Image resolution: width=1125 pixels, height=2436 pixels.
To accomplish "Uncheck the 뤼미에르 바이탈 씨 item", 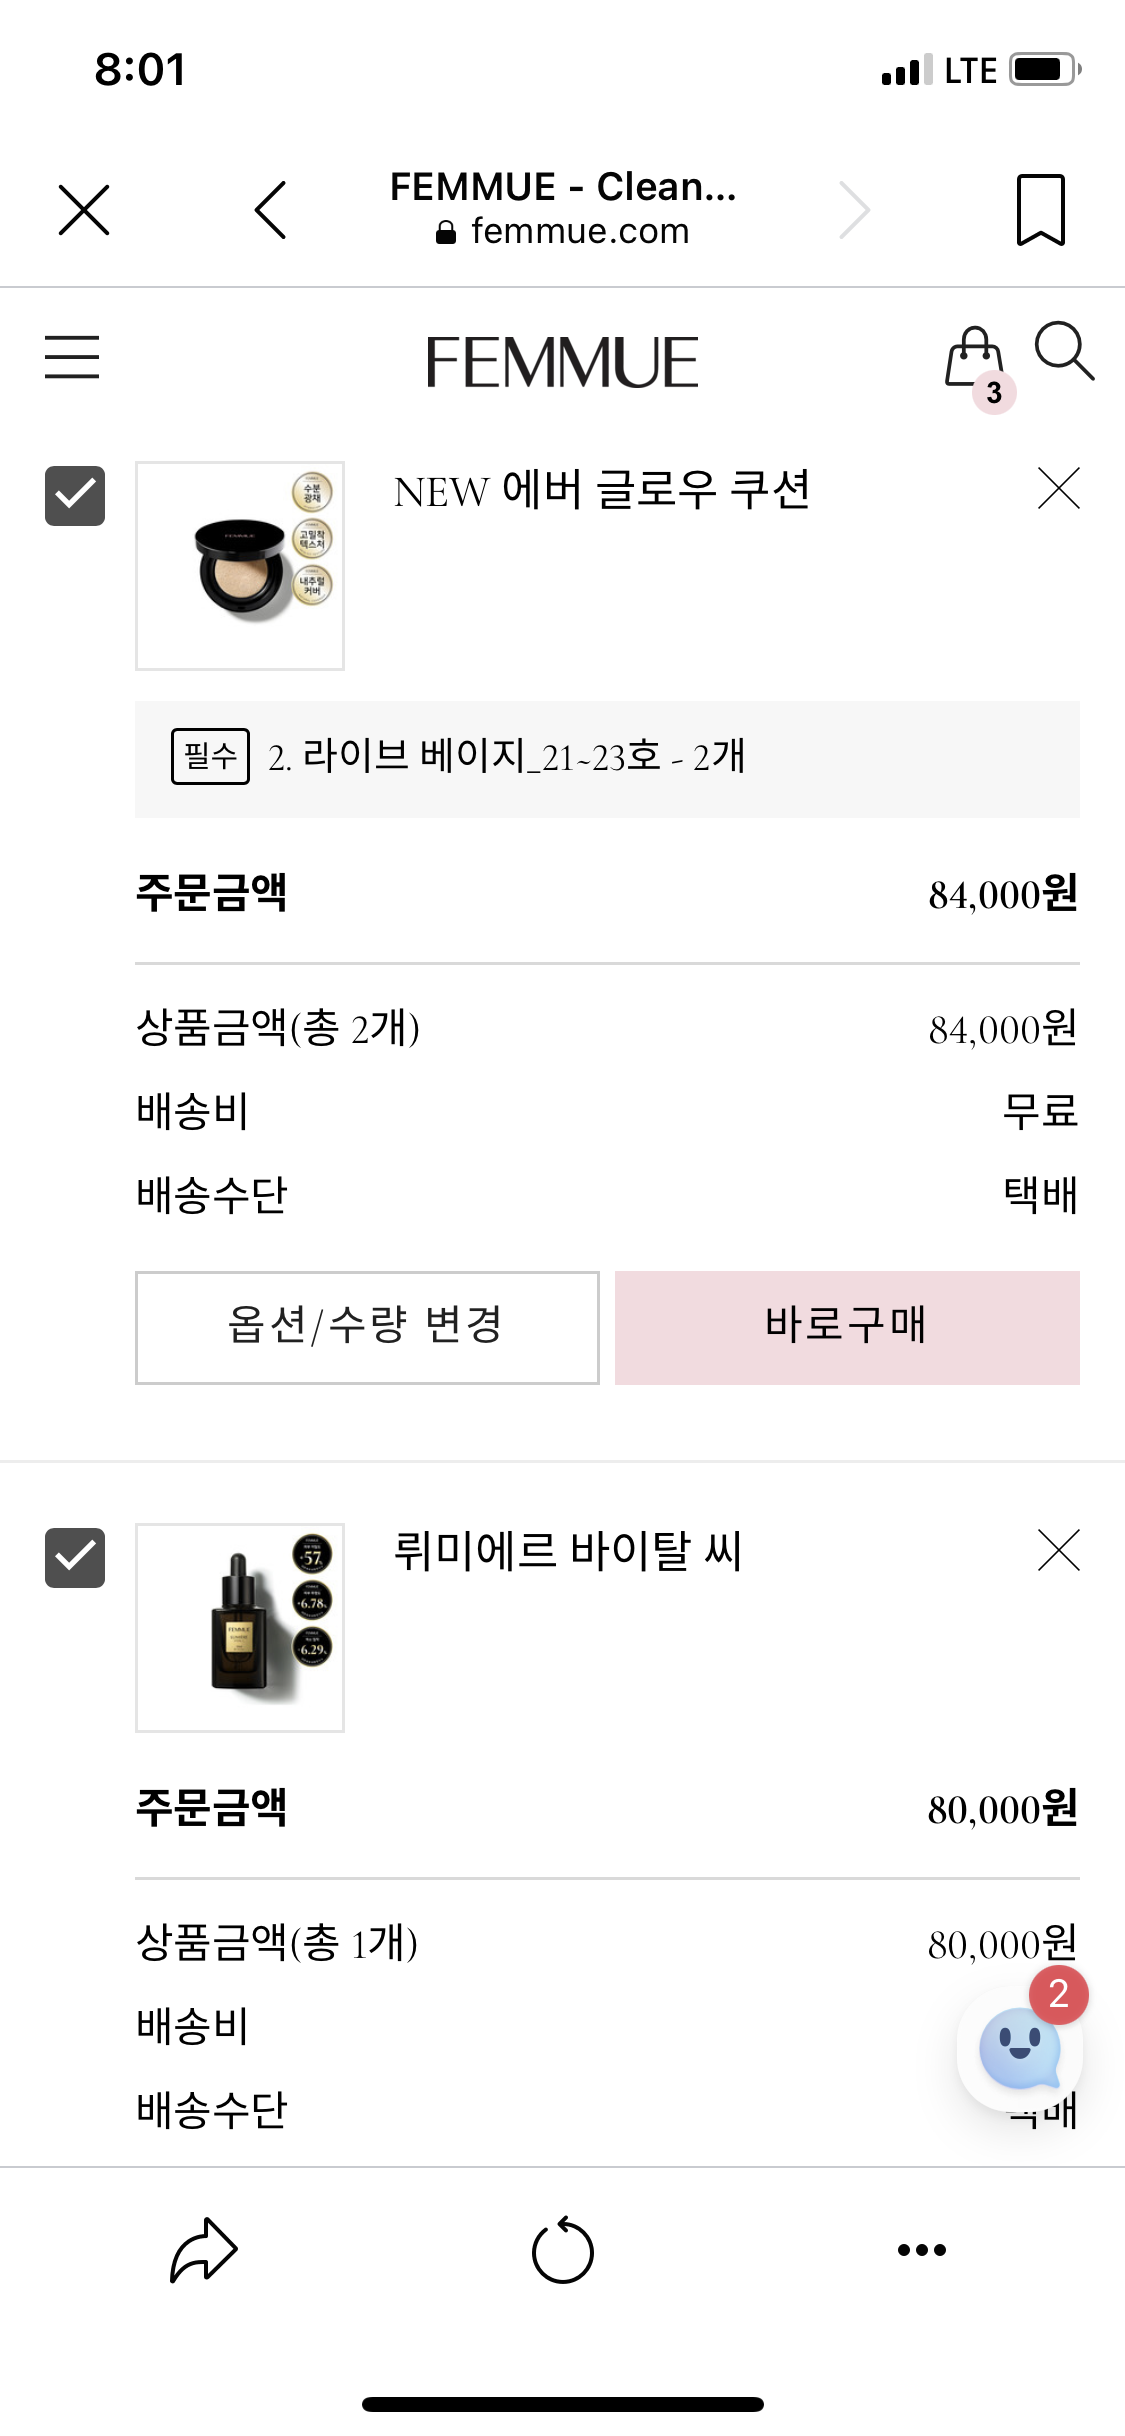I will 75,1557.
